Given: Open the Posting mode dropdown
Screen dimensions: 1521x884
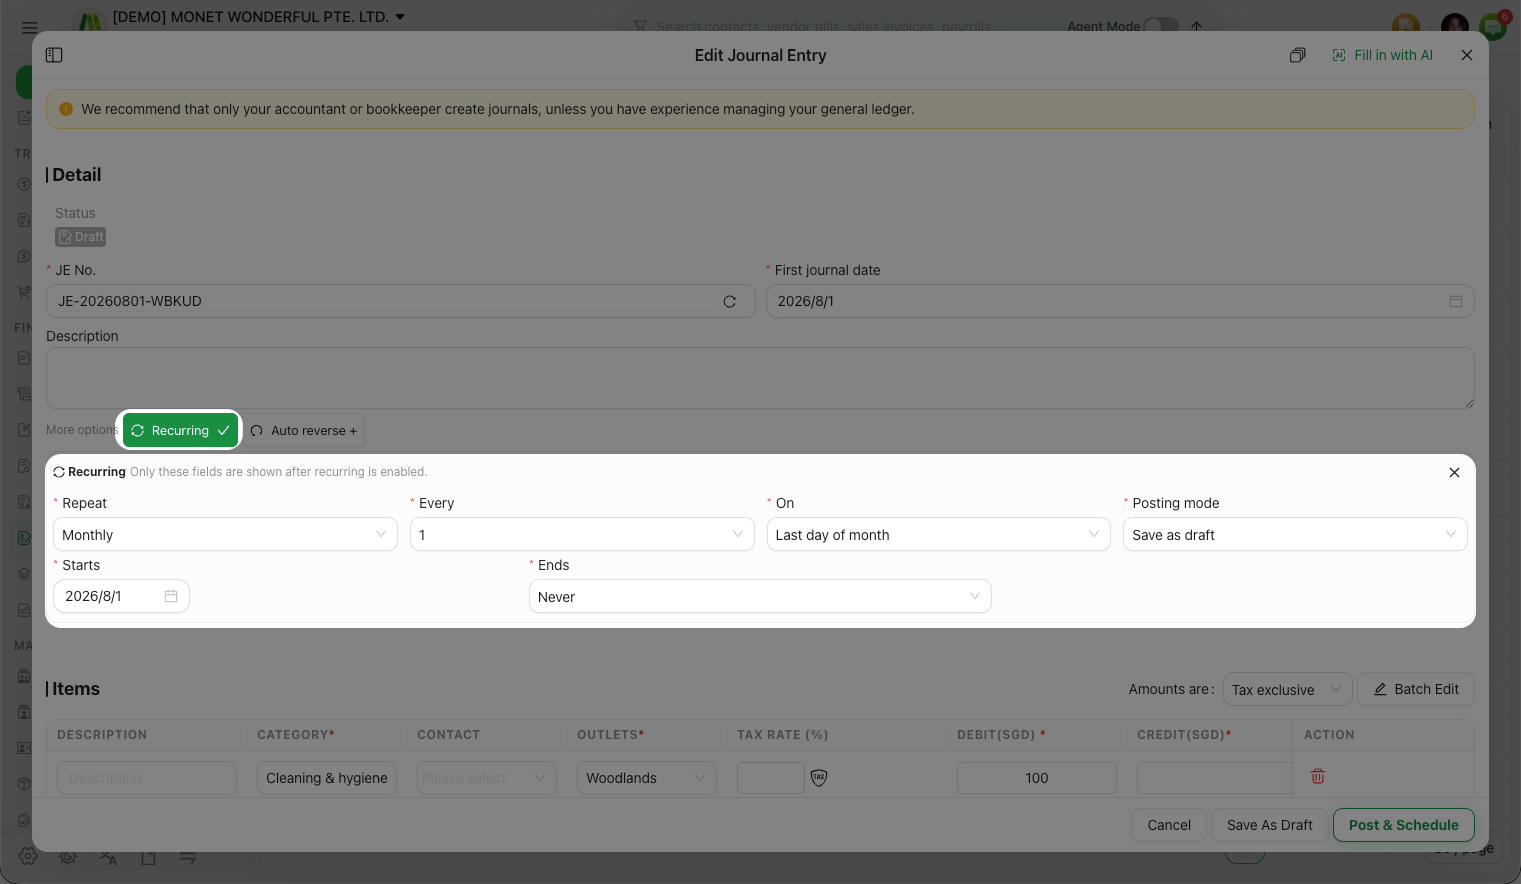Looking at the screenshot, I should (1295, 534).
